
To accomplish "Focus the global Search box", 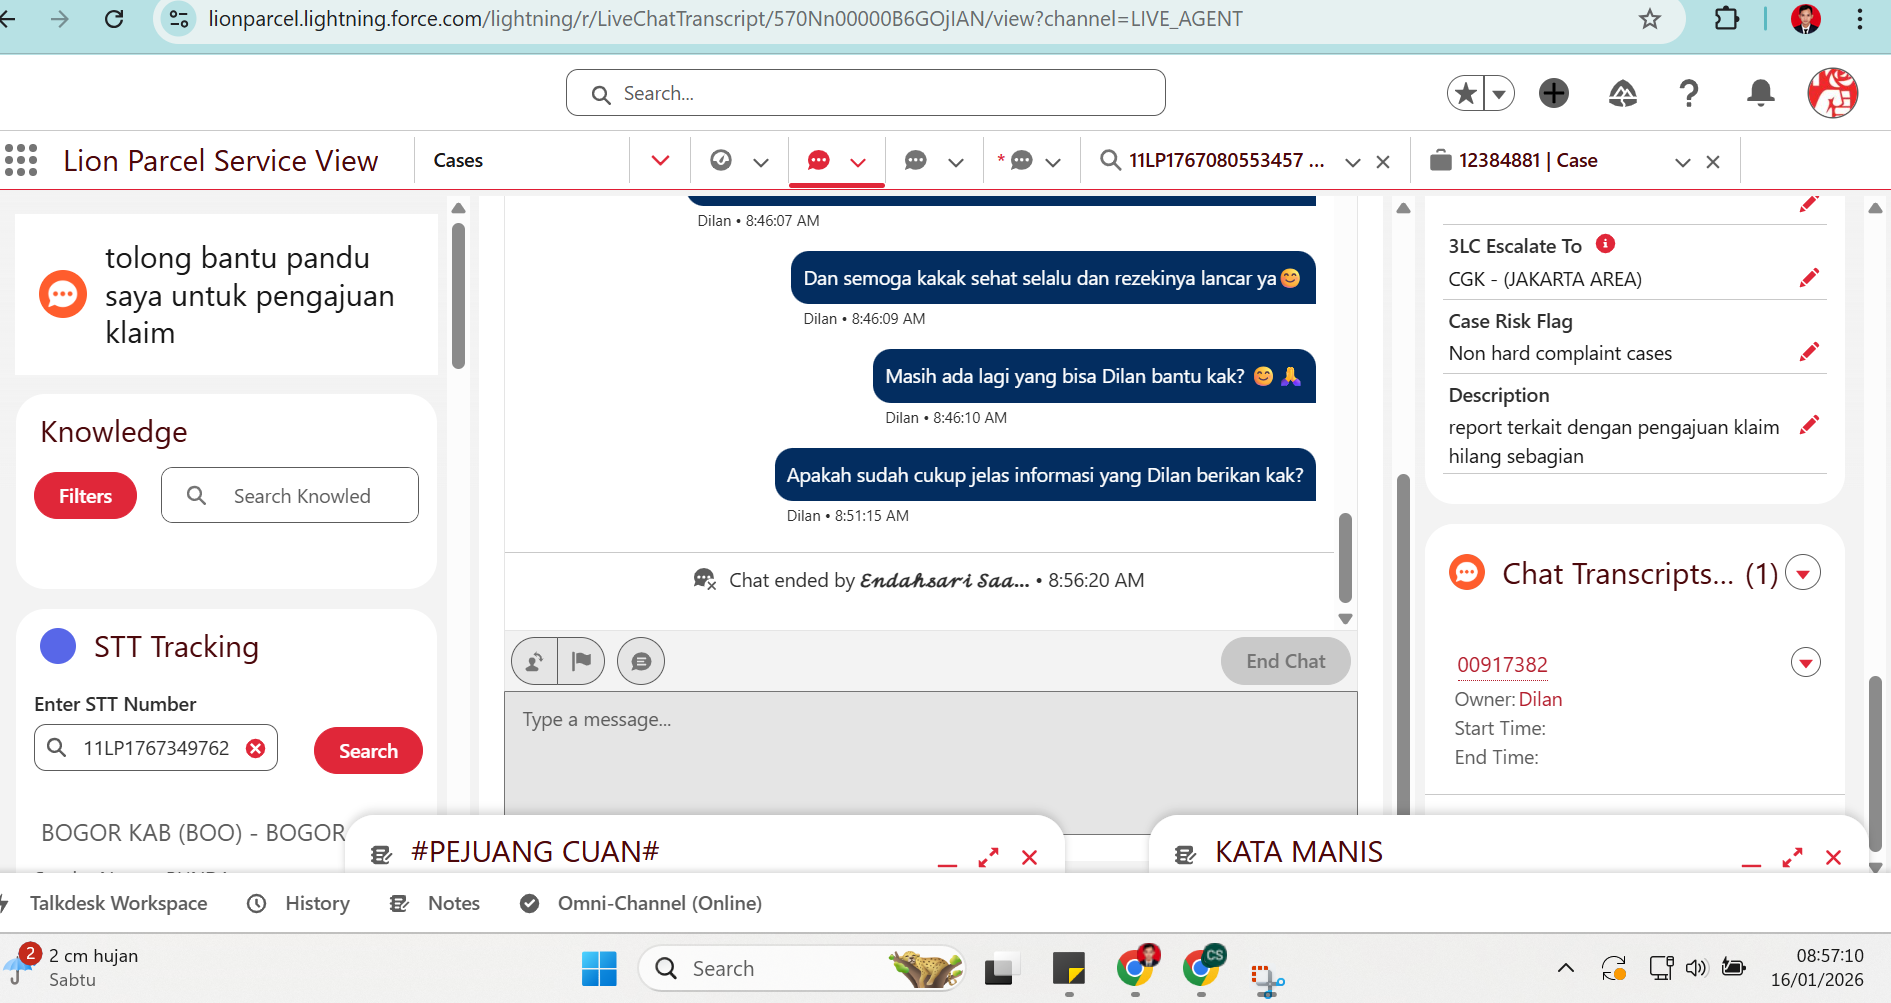I will click(865, 93).
